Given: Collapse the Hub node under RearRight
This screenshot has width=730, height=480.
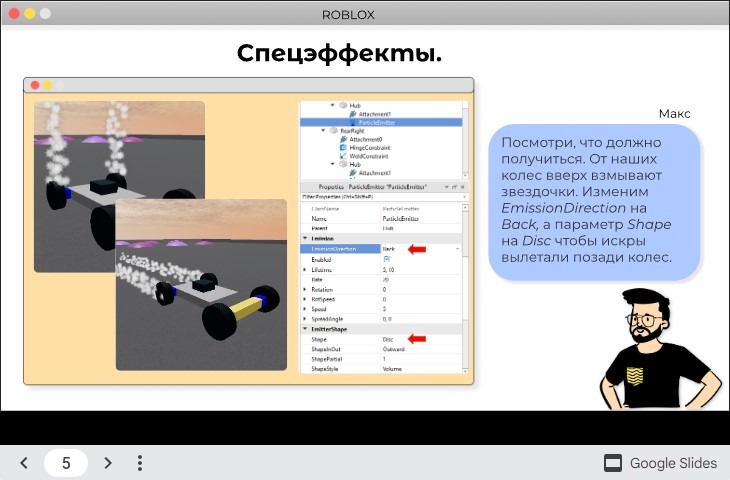Looking at the screenshot, I should coord(332,164).
